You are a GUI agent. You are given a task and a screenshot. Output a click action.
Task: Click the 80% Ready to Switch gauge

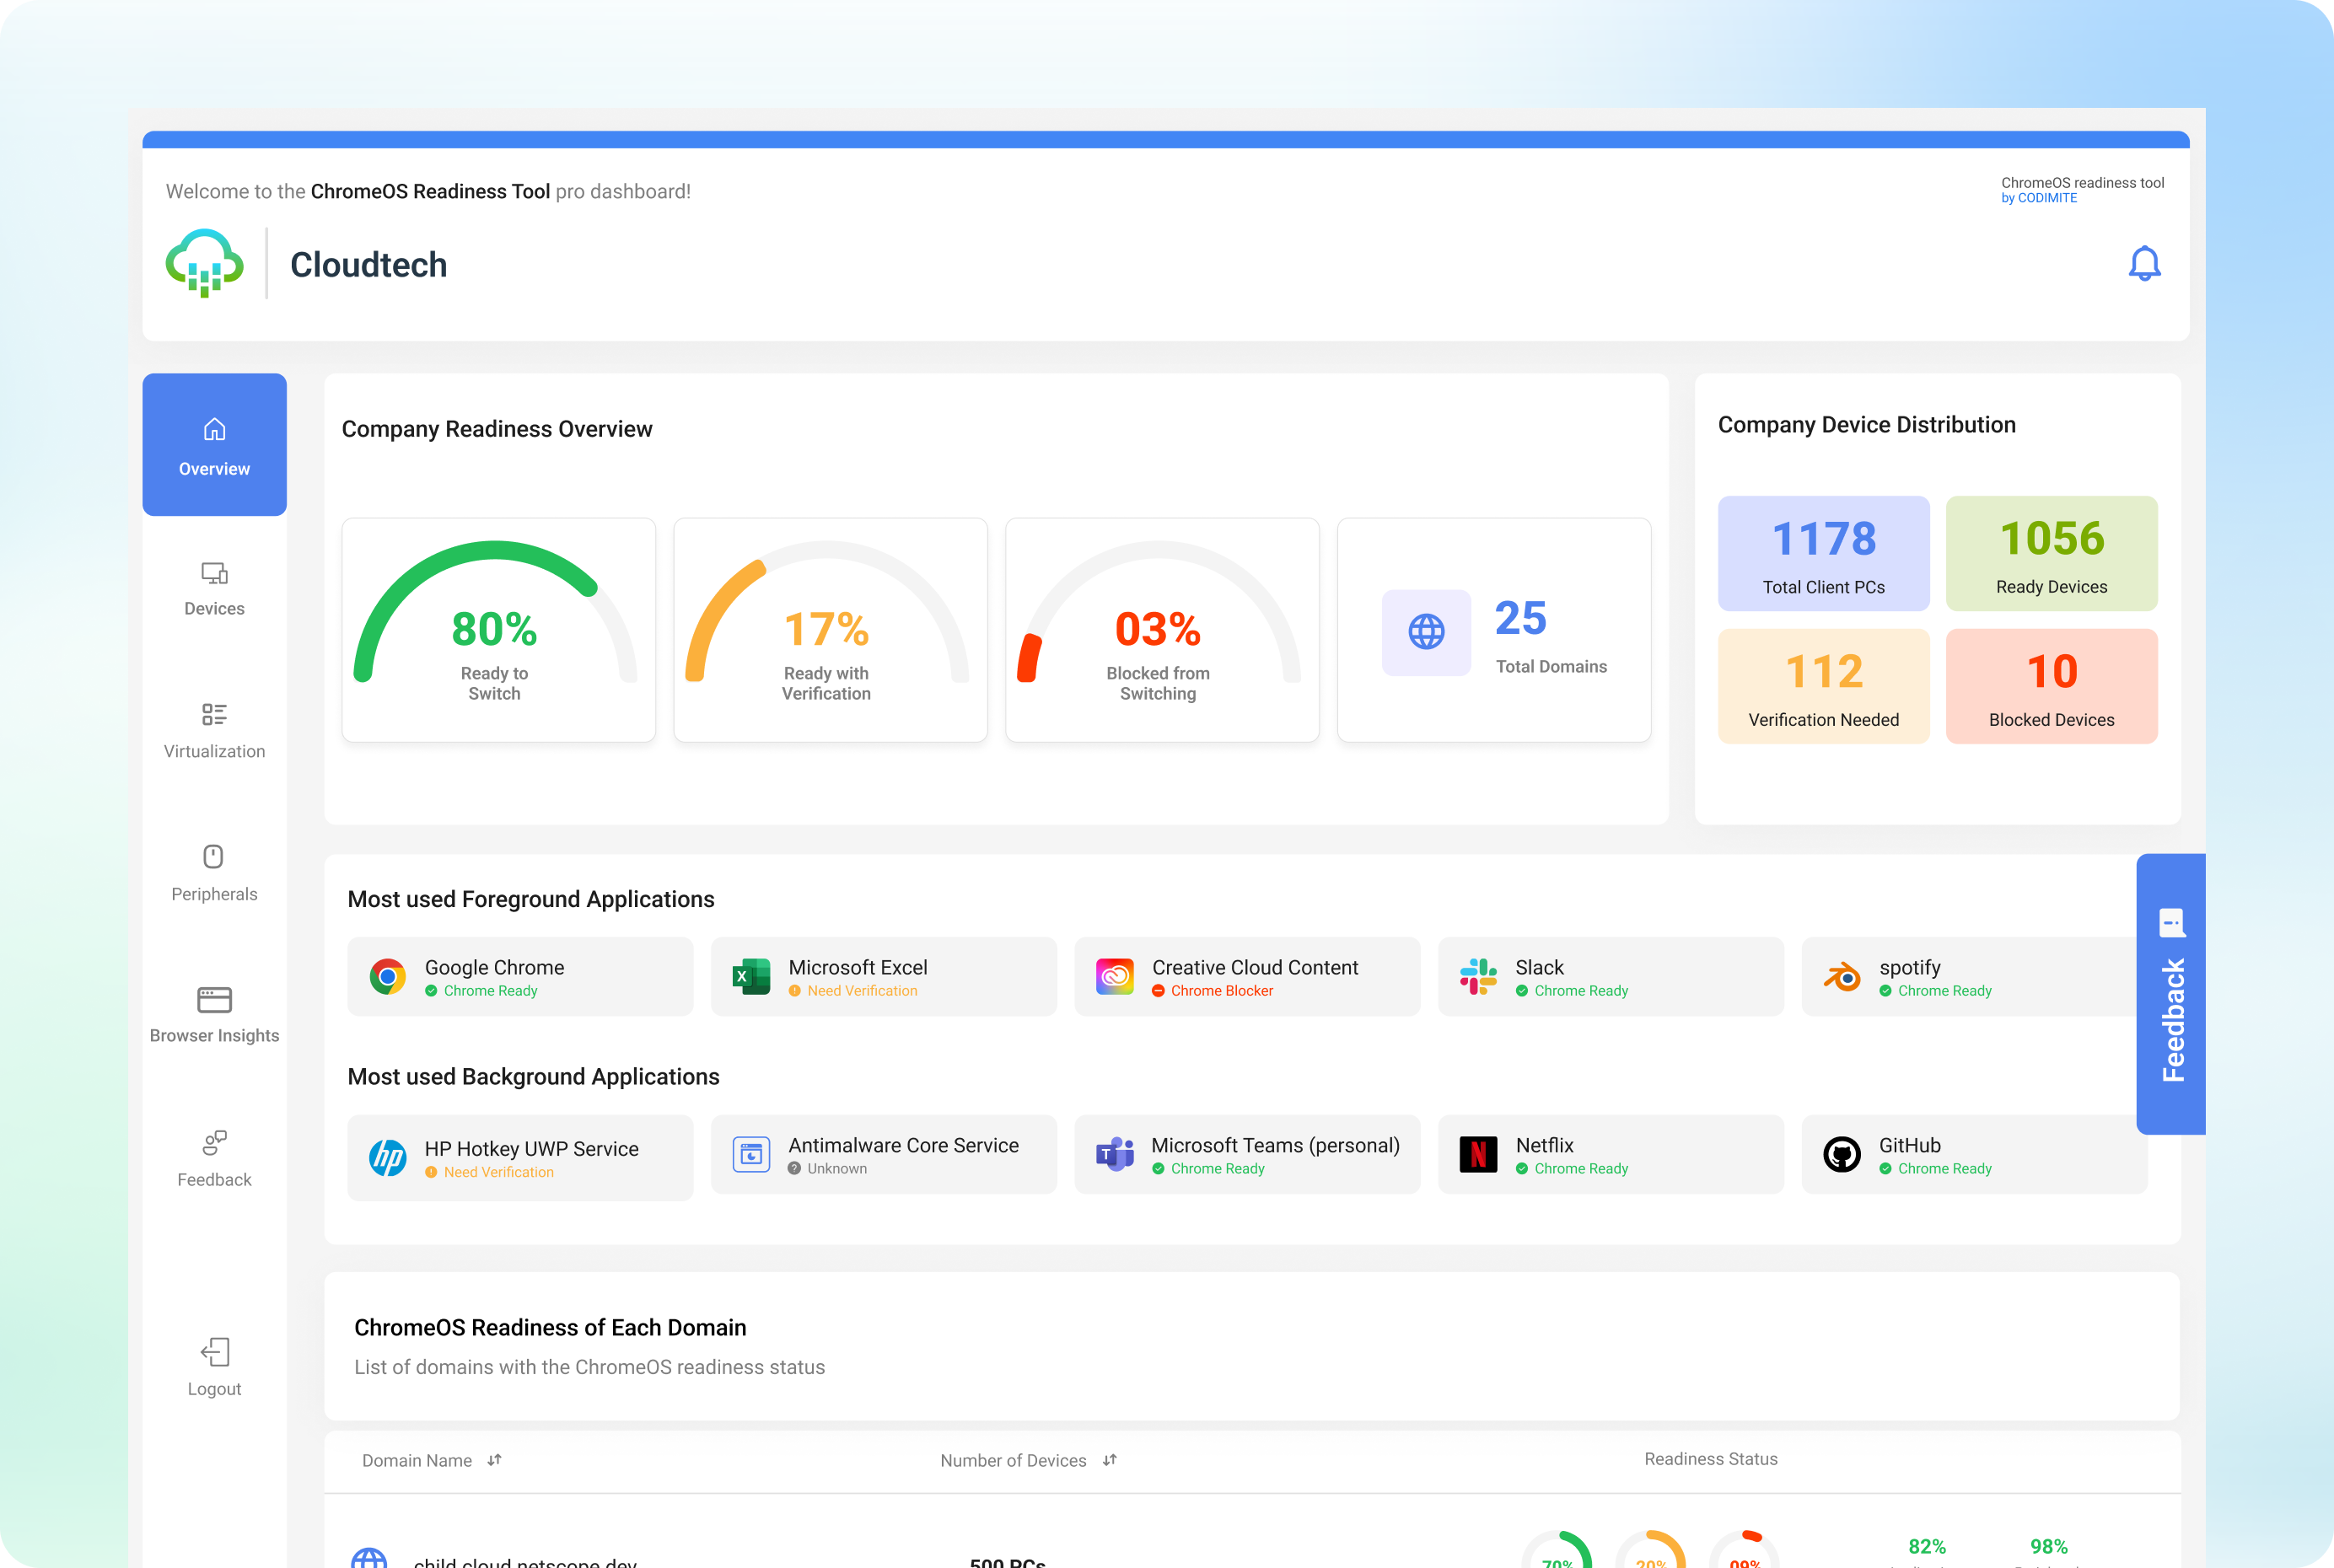click(496, 630)
